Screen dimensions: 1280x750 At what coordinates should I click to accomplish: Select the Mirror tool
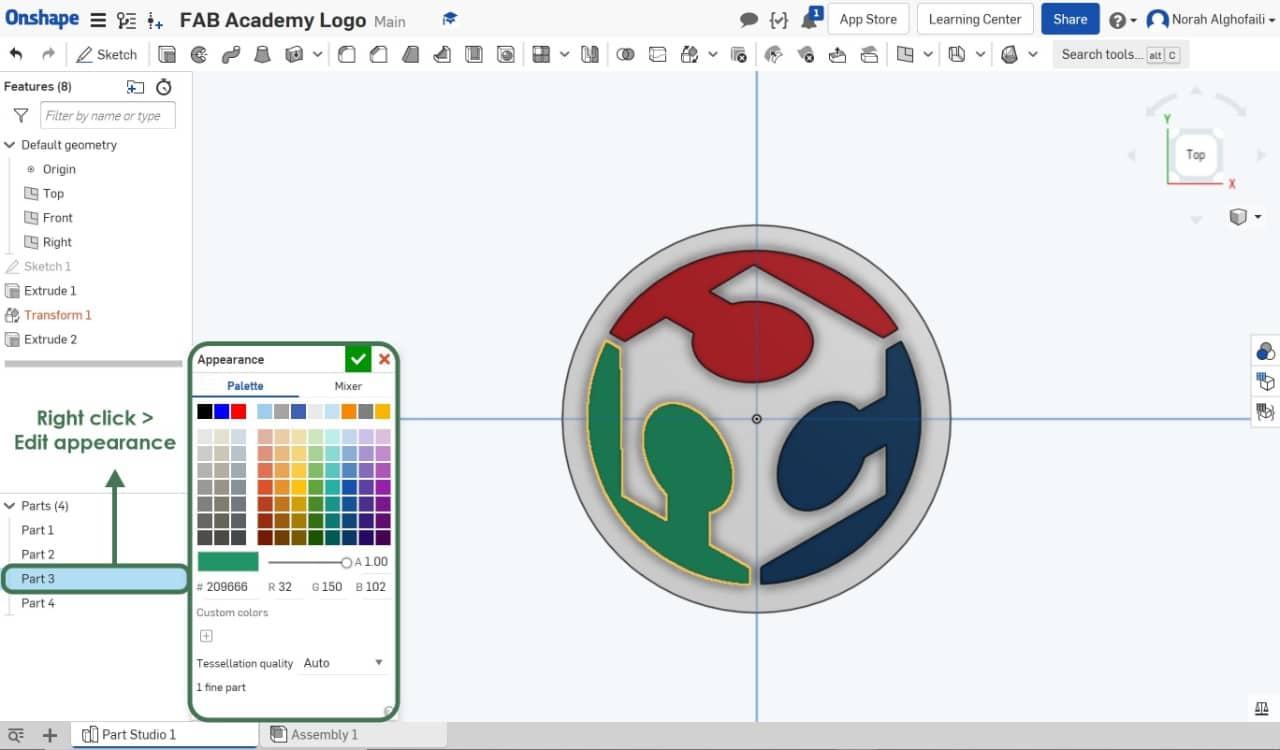[x=590, y=54]
